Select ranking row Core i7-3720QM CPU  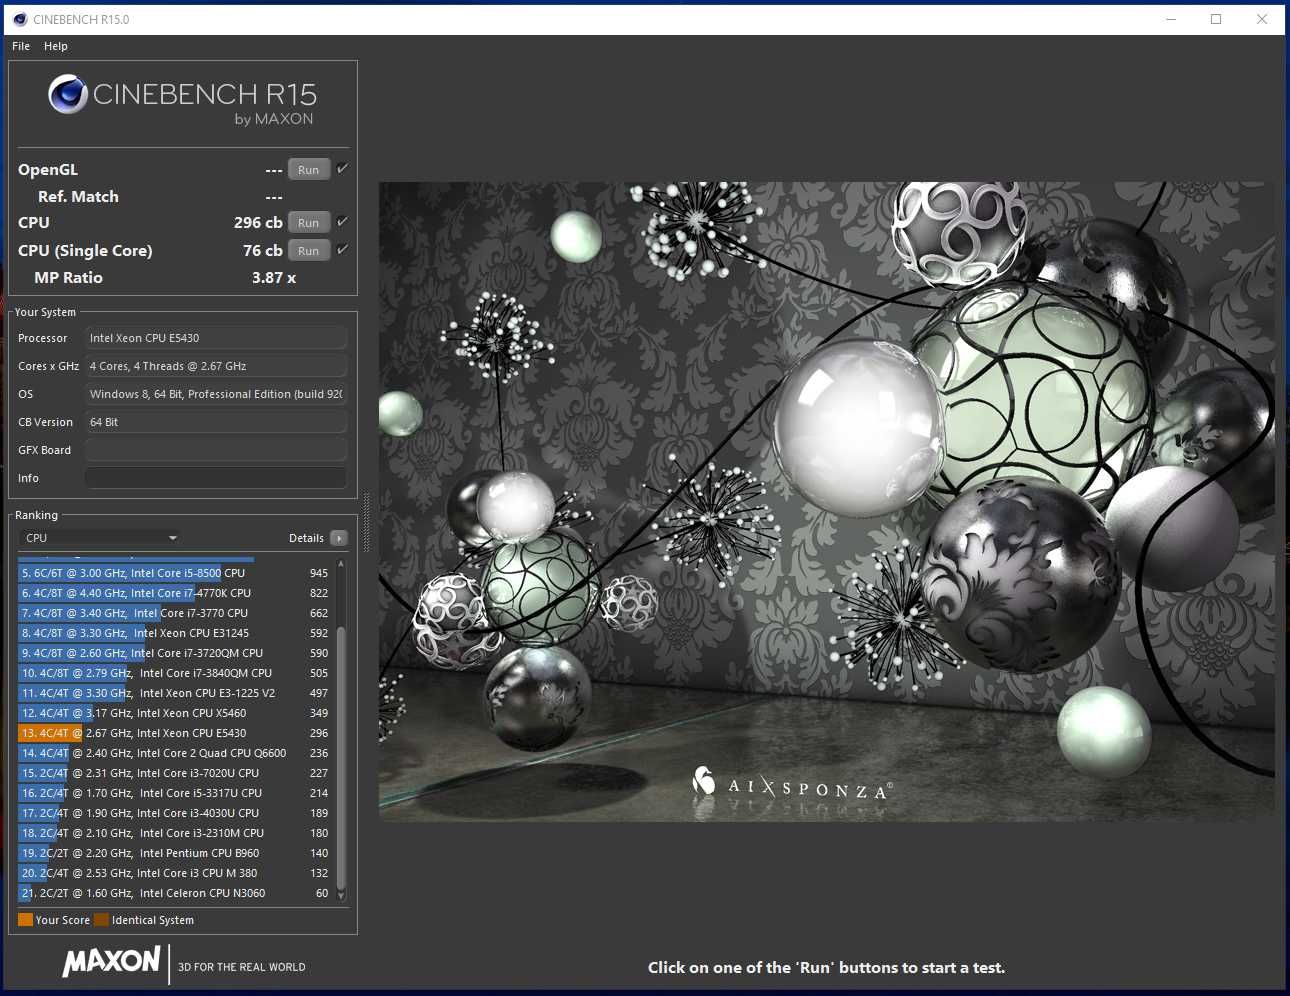tap(175, 653)
